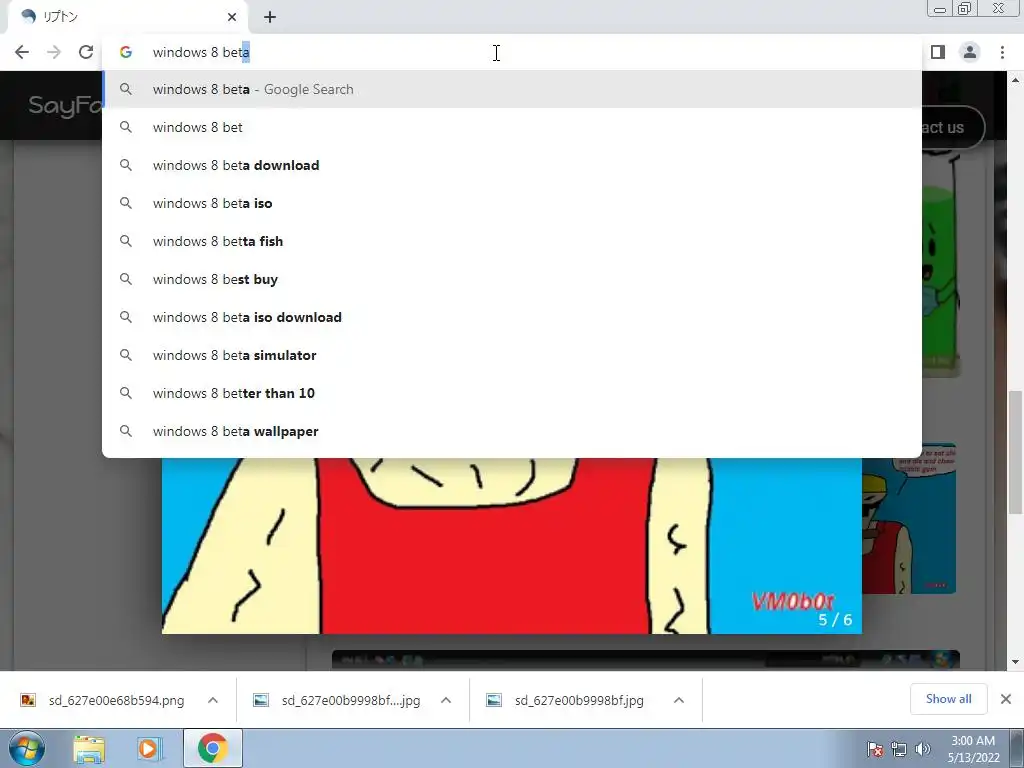The height and width of the screenshot is (768, 1024).
Task: Click the search icon beside "windows 8 beta simulator"
Action: click(125, 355)
